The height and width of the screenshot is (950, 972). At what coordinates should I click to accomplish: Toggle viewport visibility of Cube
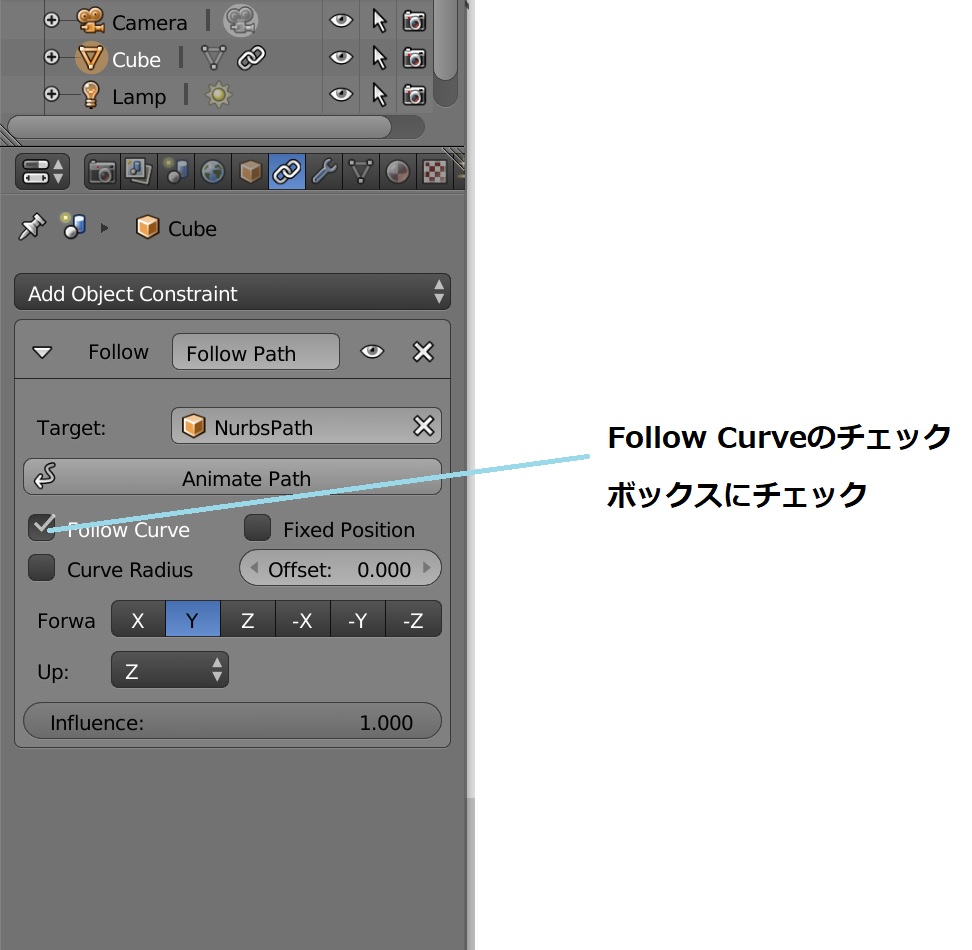pos(341,58)
